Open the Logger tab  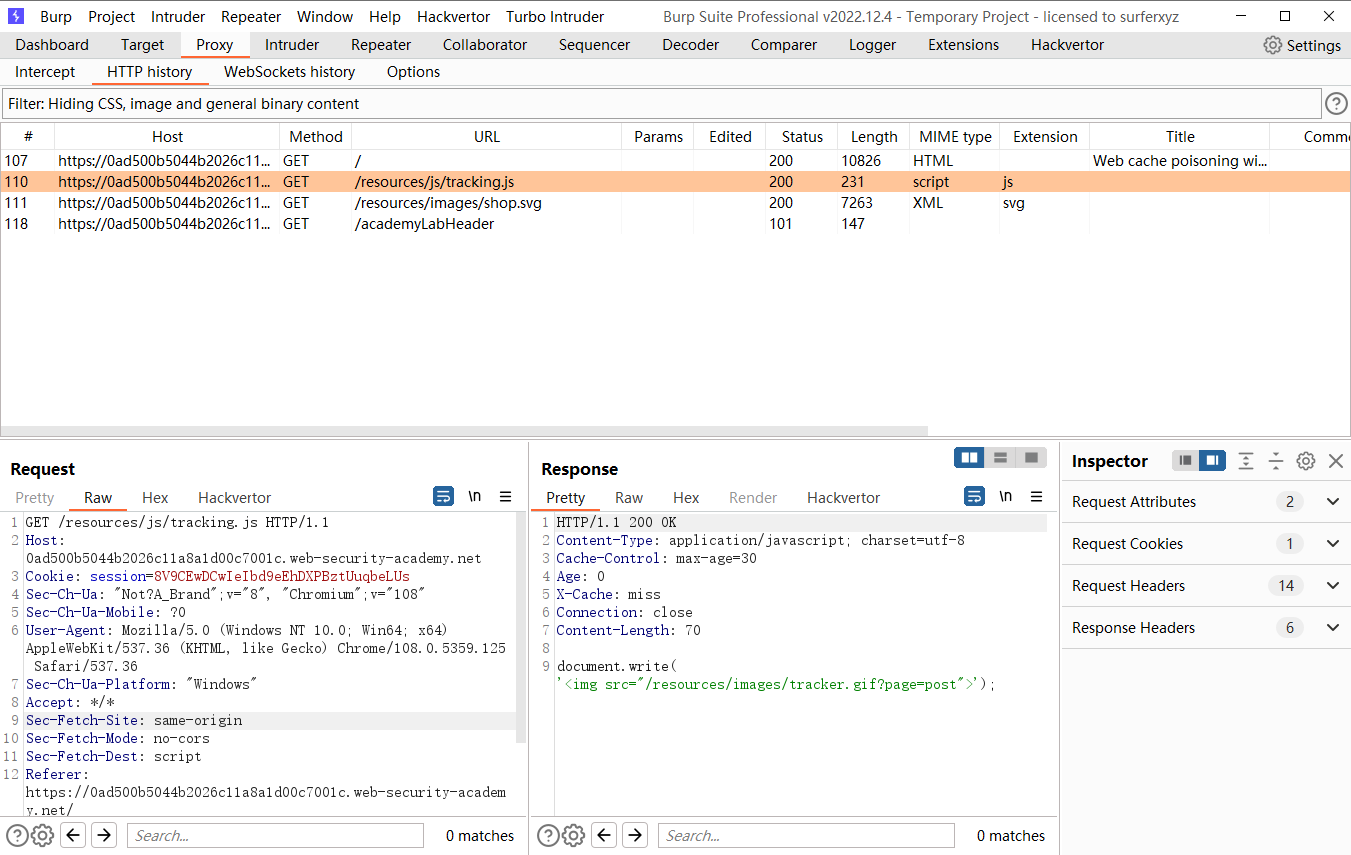[x=872, y=45]
